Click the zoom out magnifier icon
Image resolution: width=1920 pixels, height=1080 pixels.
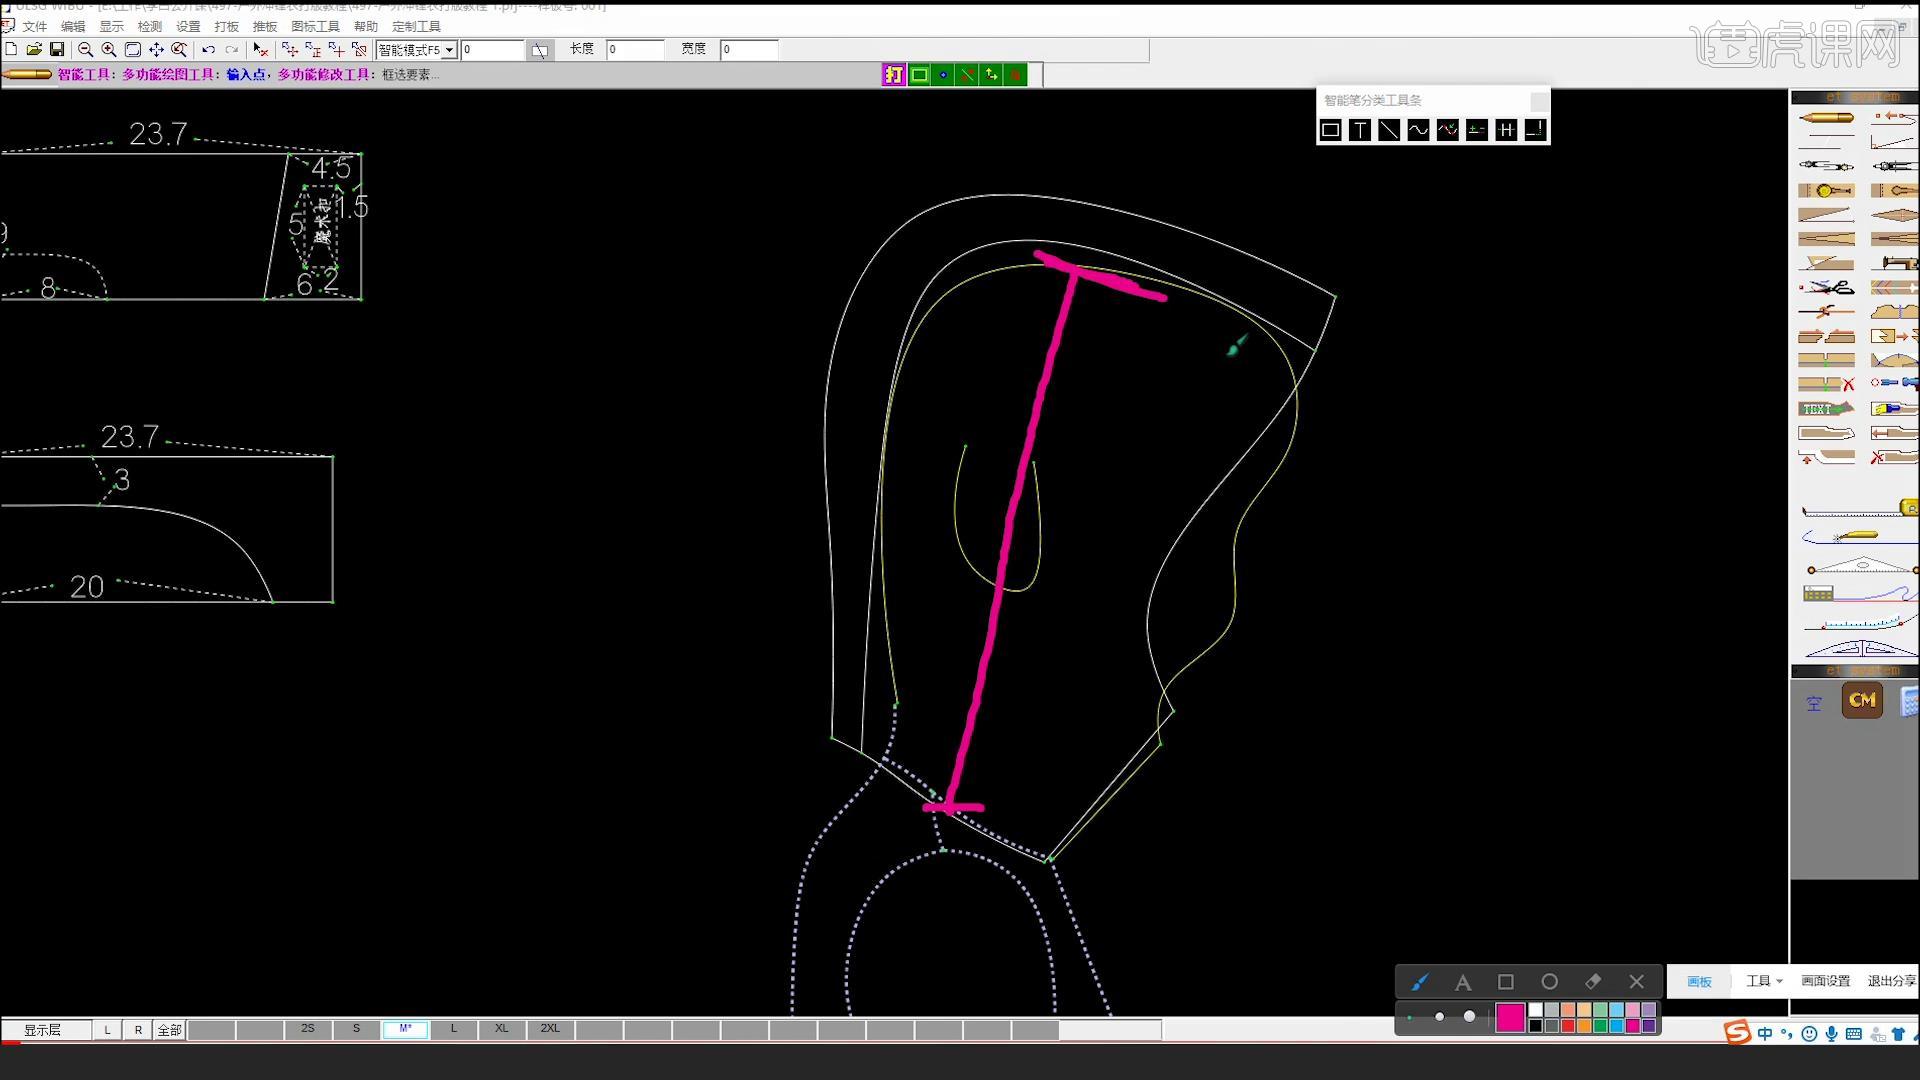(85, 49)
